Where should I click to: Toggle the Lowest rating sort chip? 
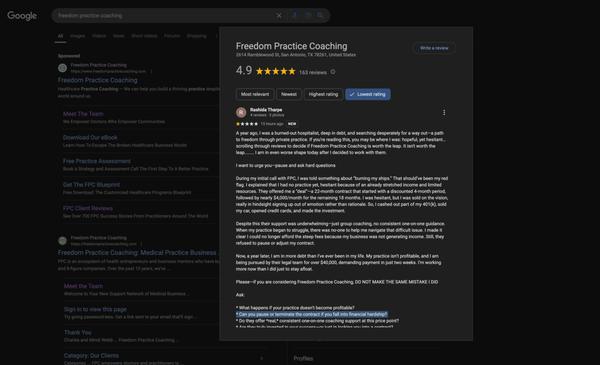click(x=368, y=94)
